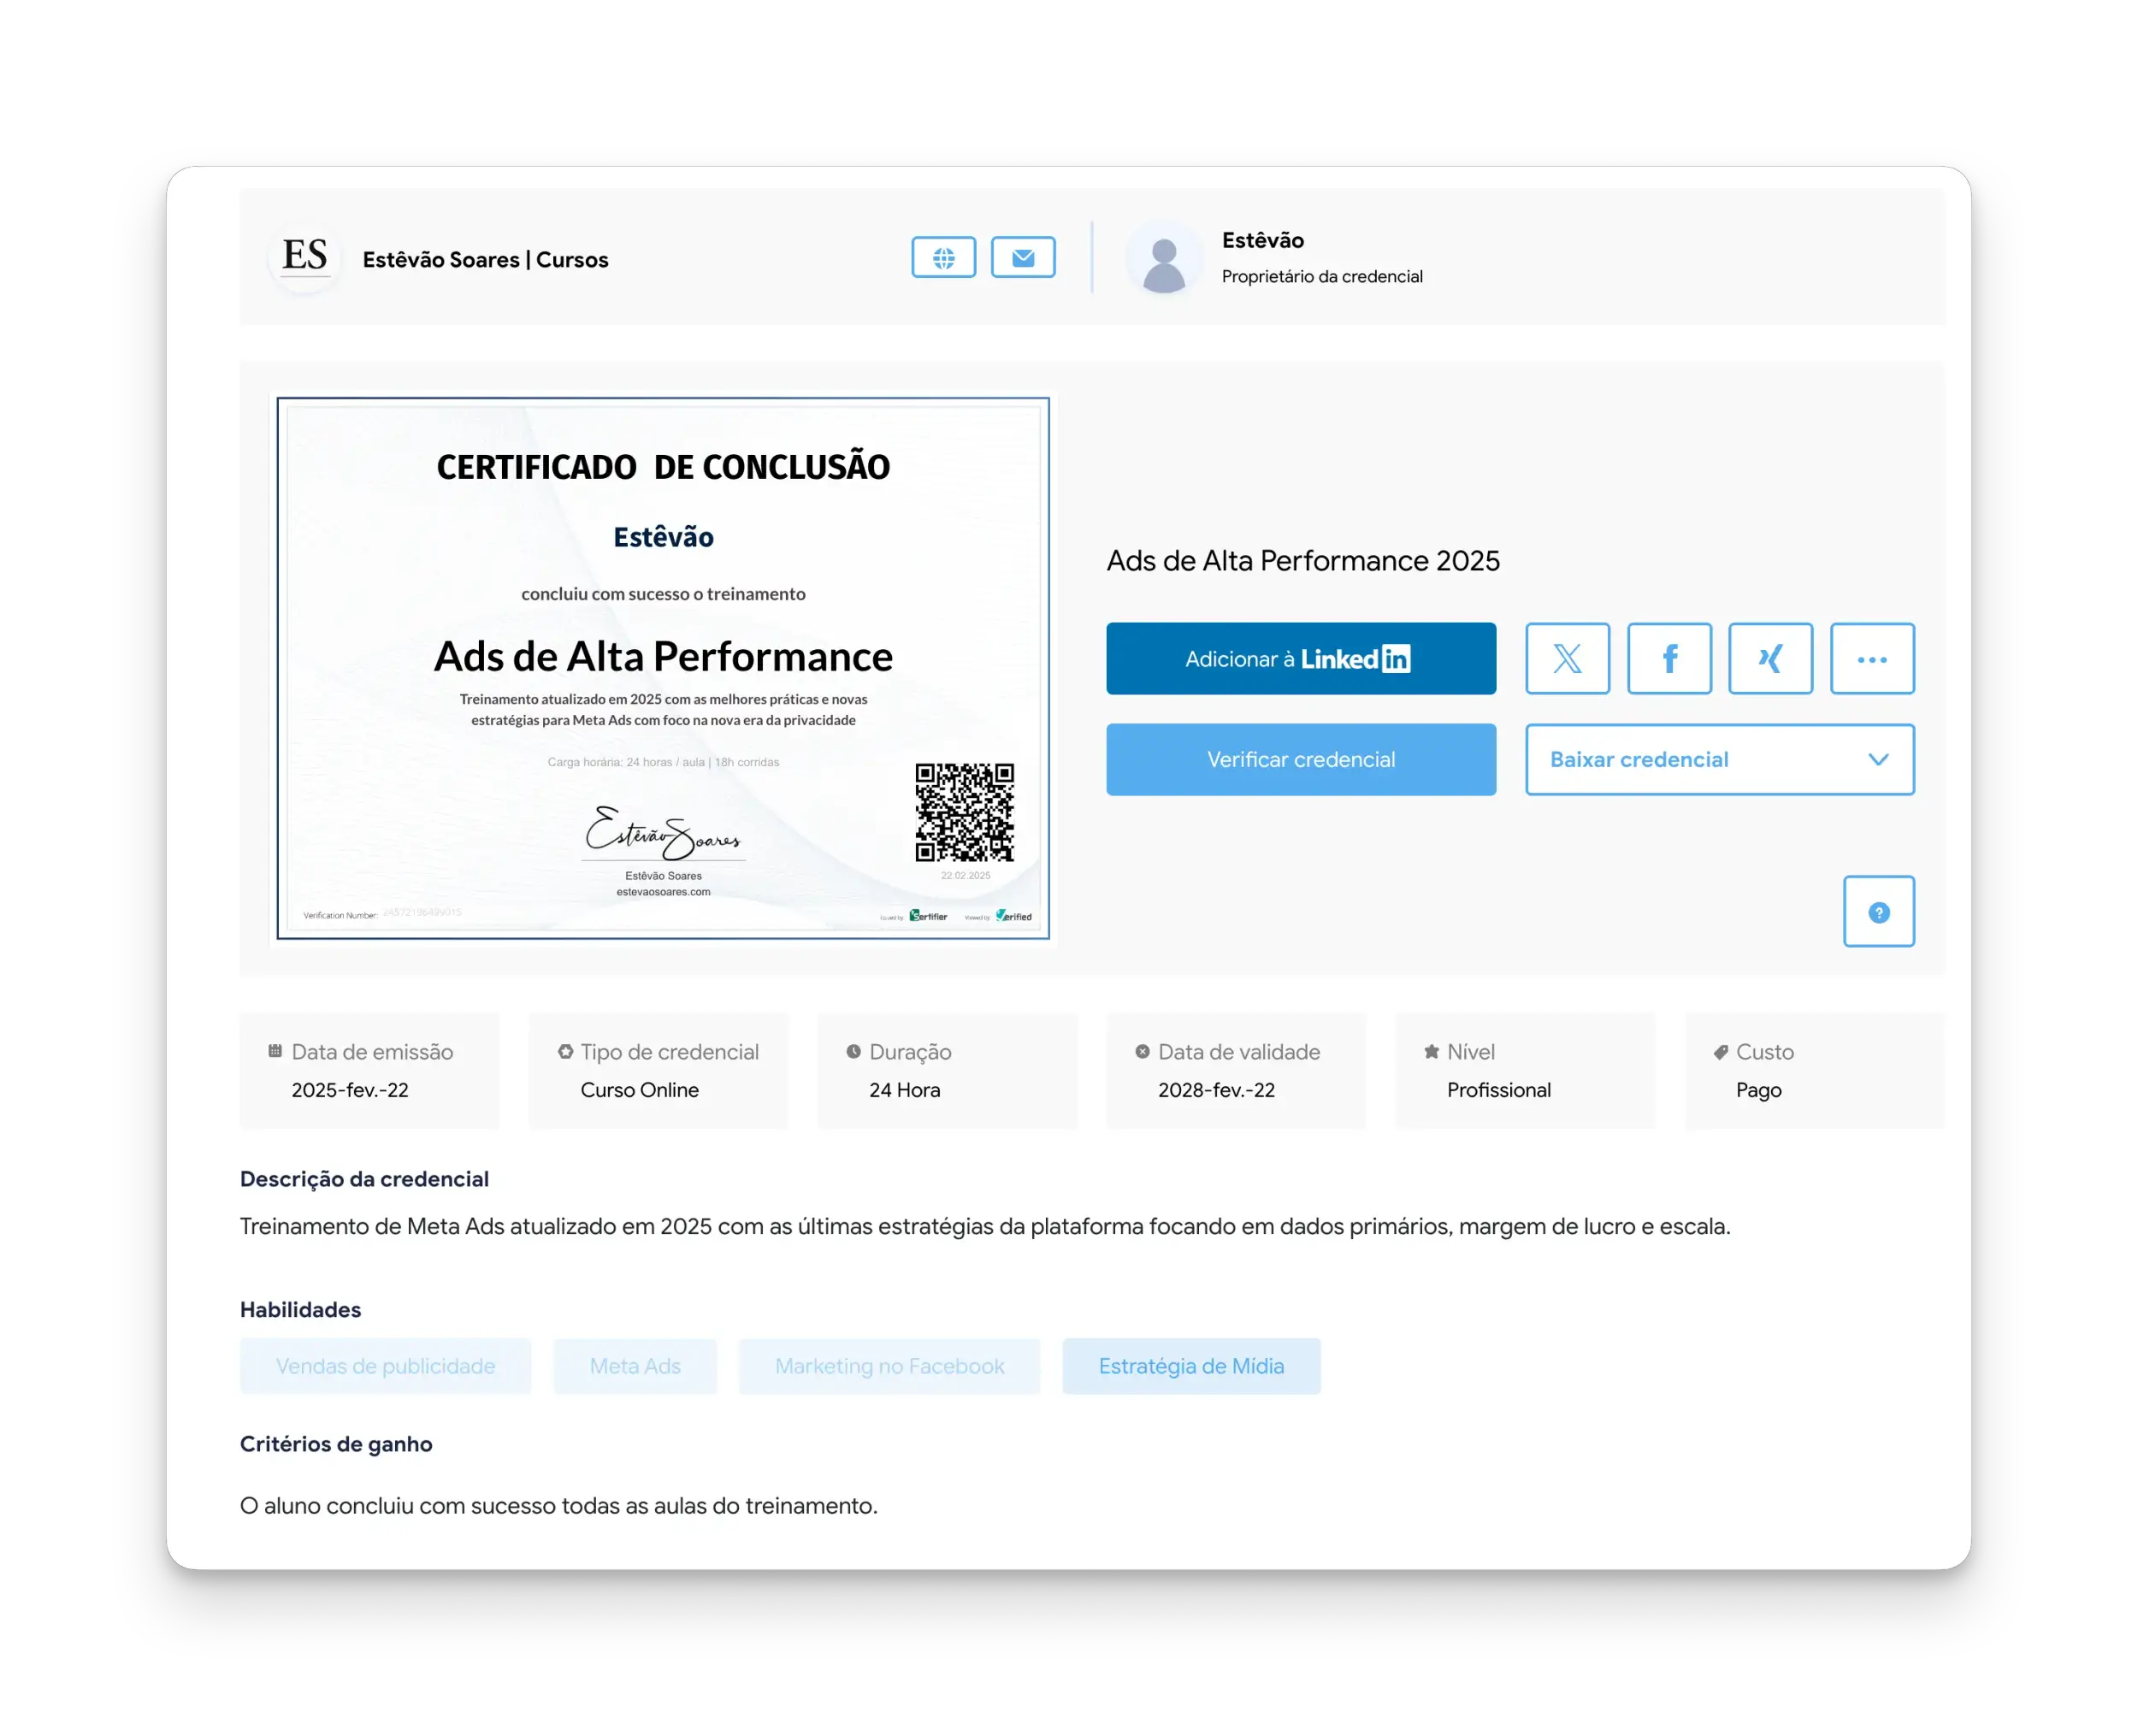Click the Baixar credencial chevron arrow
Screen dimensions: 2138x1736
coord(1878,760)
